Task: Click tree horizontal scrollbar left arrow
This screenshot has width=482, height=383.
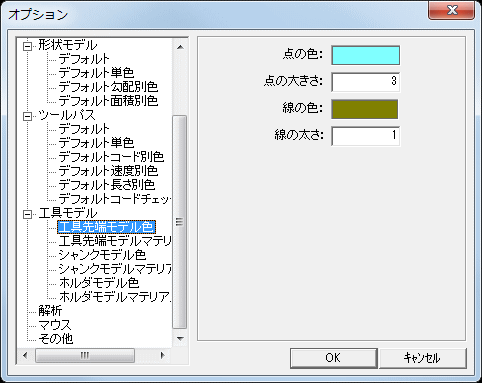Action: (x=25, y=355)
